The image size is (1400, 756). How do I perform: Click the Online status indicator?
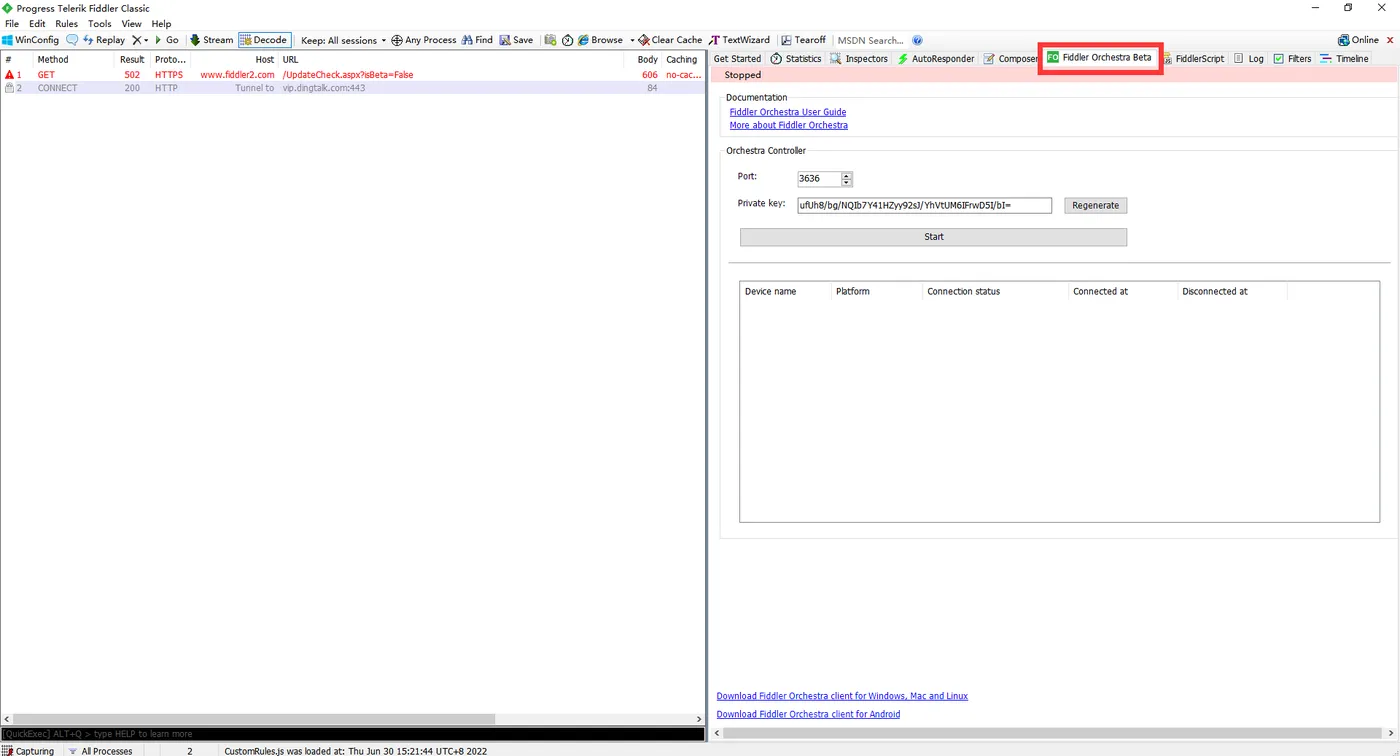[1358, 40]
